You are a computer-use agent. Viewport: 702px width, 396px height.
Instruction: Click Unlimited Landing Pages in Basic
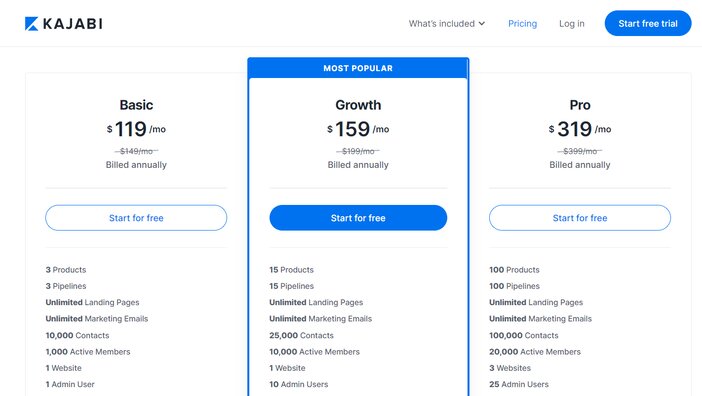click(92, 302)
